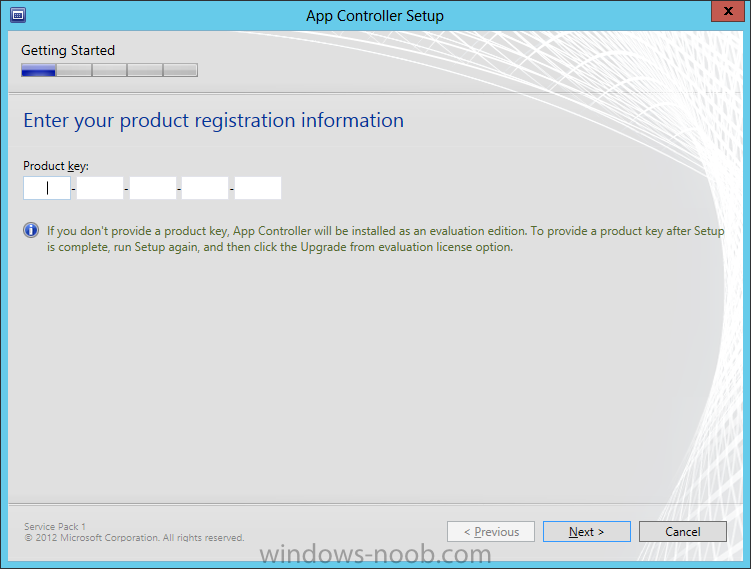Click the Cancel button
Image resolution: width=751 pixels, height=569 pixels.
(683, 532)
